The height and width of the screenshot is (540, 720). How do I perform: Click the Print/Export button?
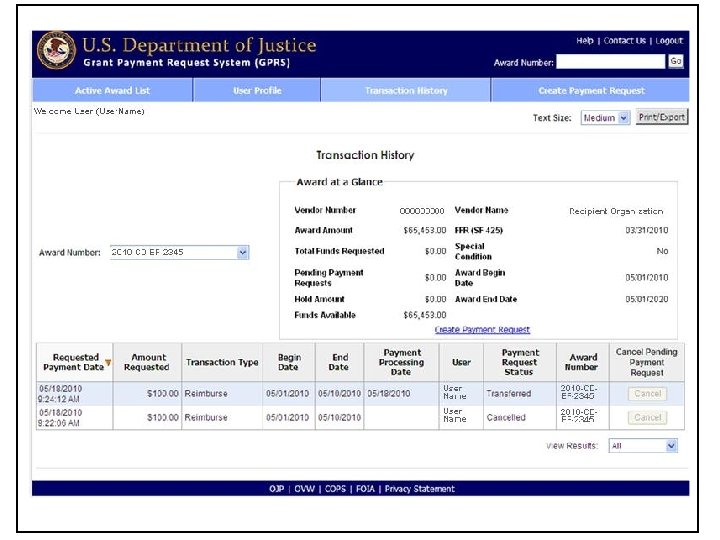pos(662,117)
